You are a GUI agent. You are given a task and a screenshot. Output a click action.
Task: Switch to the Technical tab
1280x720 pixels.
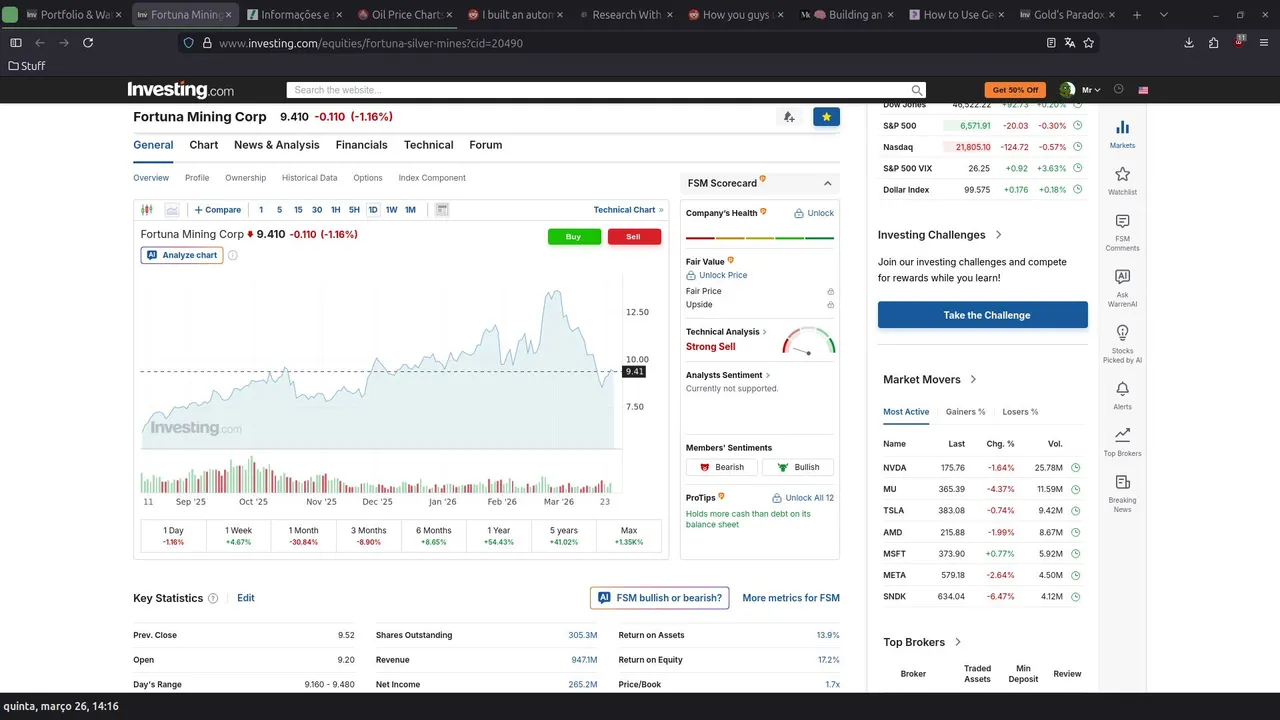429,145
